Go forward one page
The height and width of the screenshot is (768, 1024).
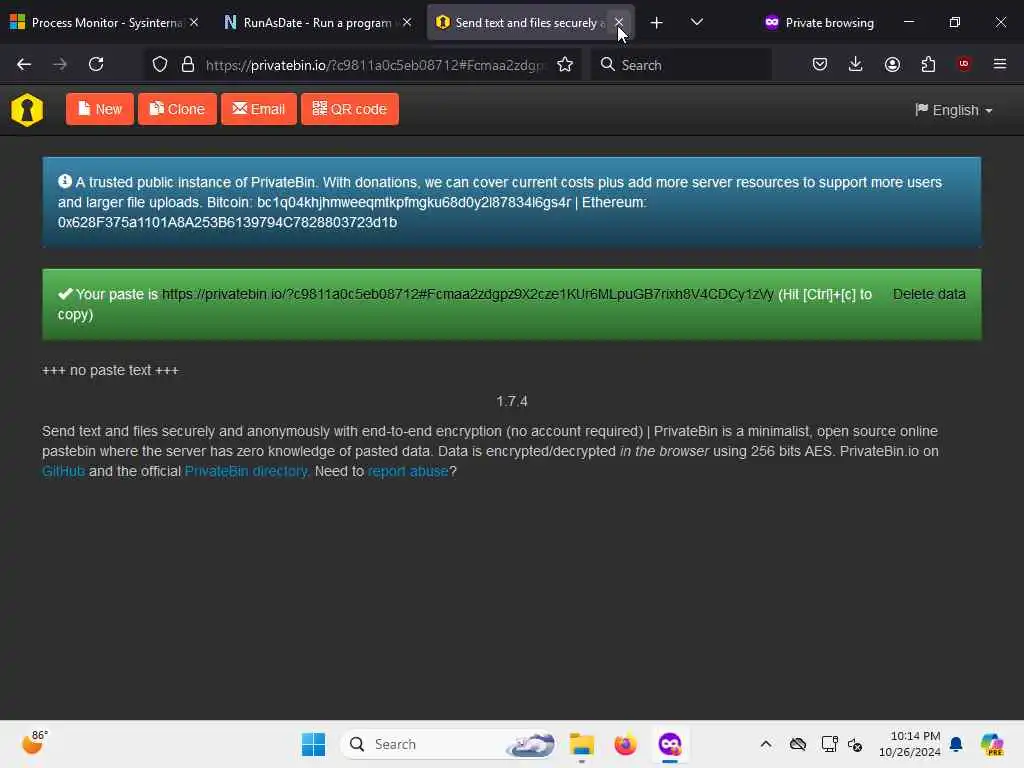(60, 64)
